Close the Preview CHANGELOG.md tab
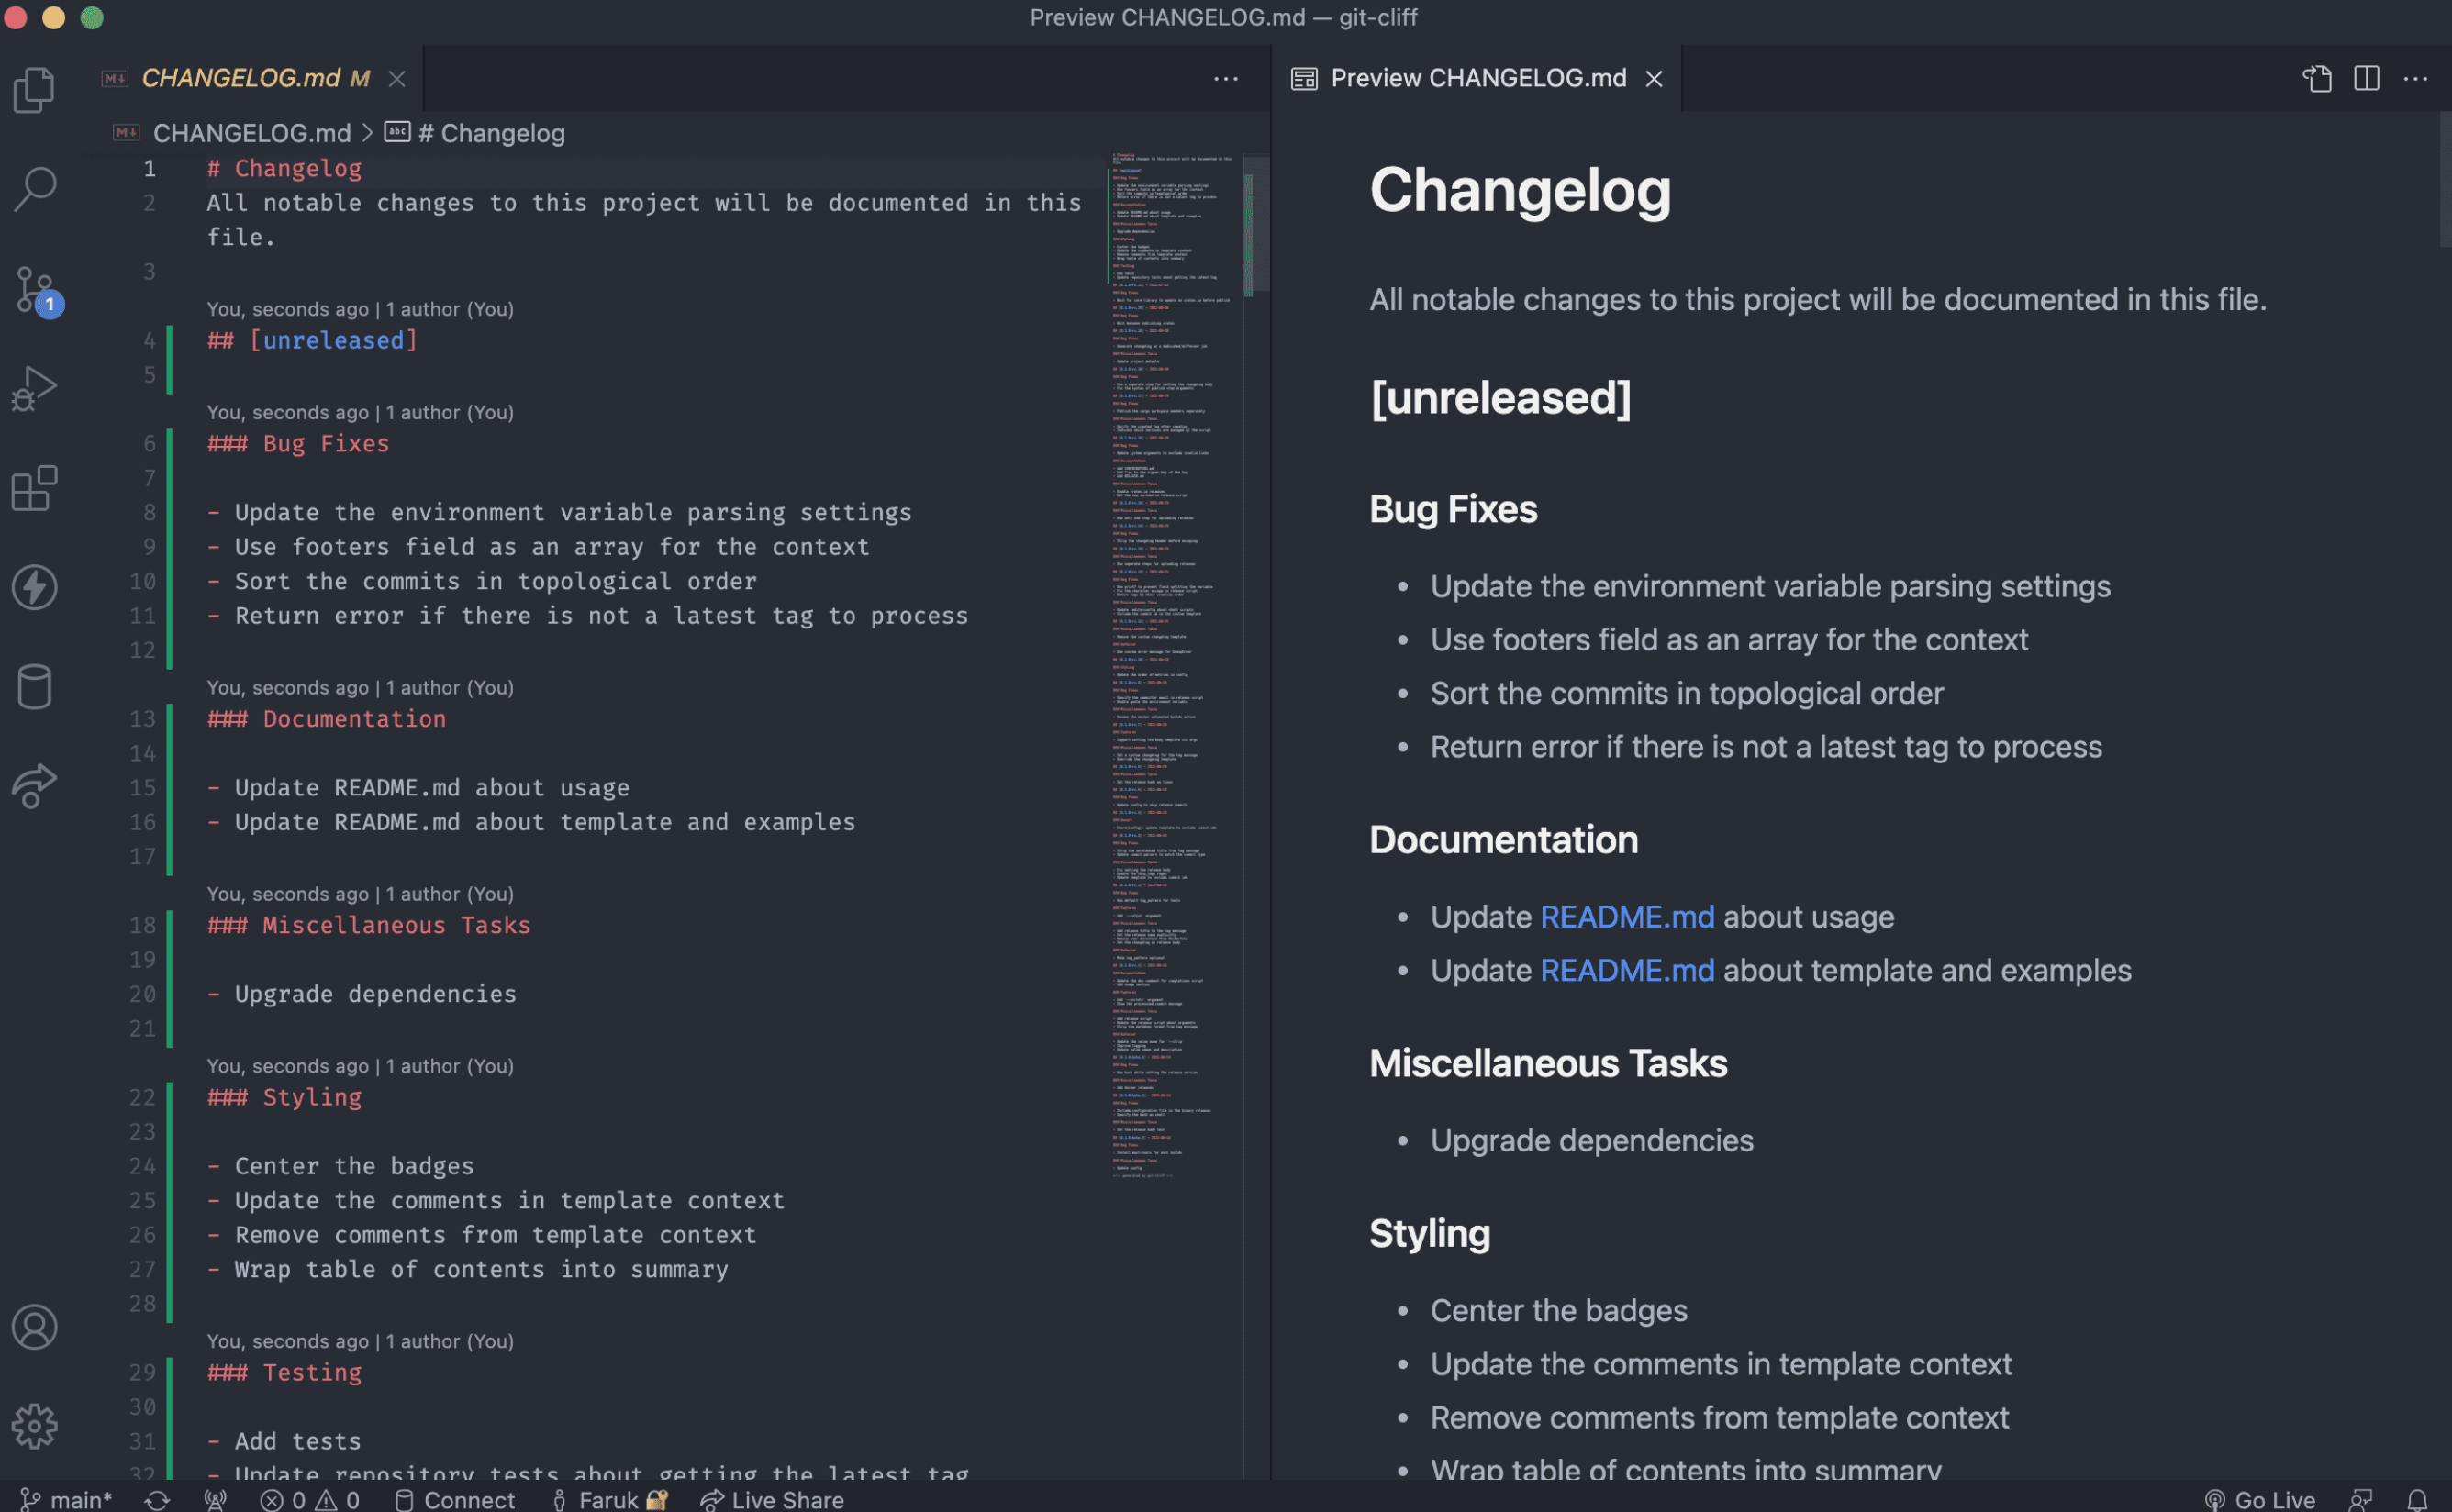 1654,78
